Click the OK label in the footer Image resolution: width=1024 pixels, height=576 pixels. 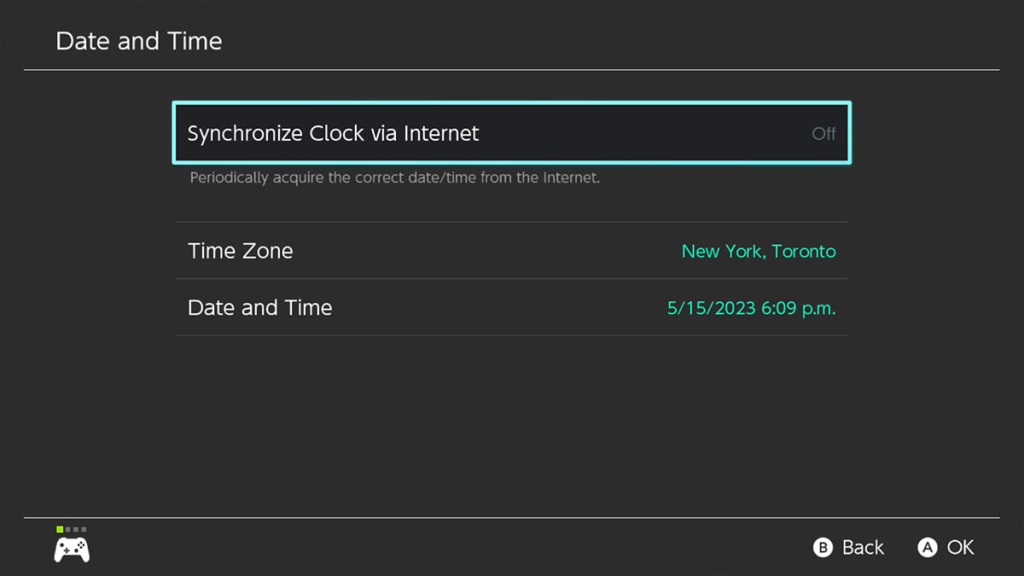(960, 547)
